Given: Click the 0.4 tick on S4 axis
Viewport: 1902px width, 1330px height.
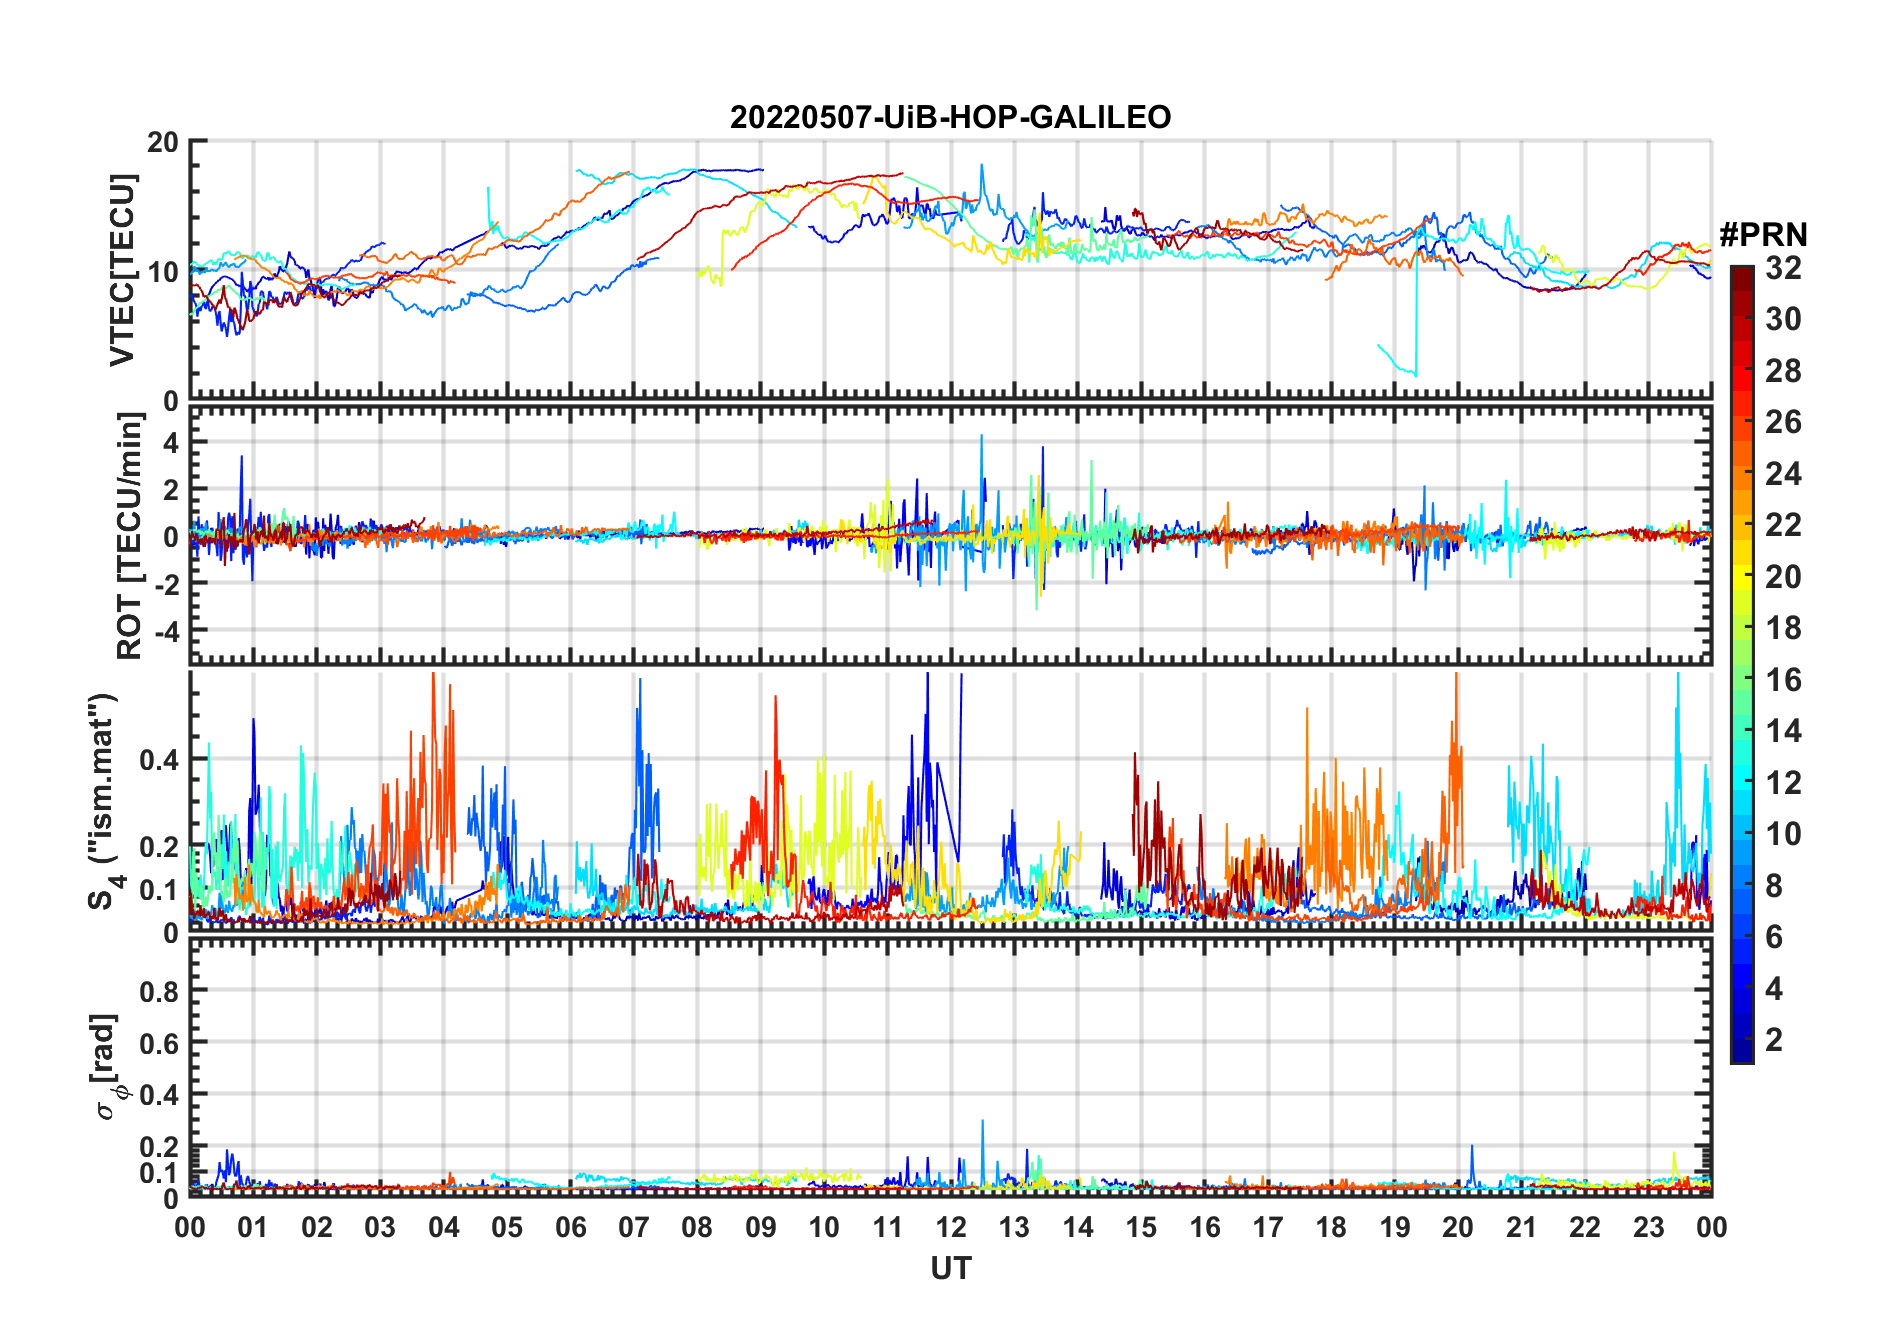Looking at the screenshot, I should (159, 760).
